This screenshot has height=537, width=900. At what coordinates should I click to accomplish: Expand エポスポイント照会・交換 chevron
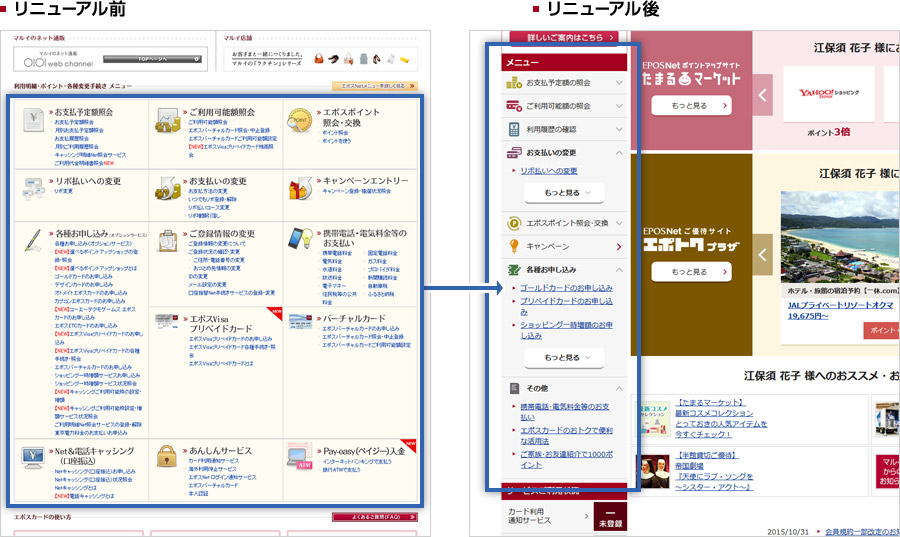619,223
